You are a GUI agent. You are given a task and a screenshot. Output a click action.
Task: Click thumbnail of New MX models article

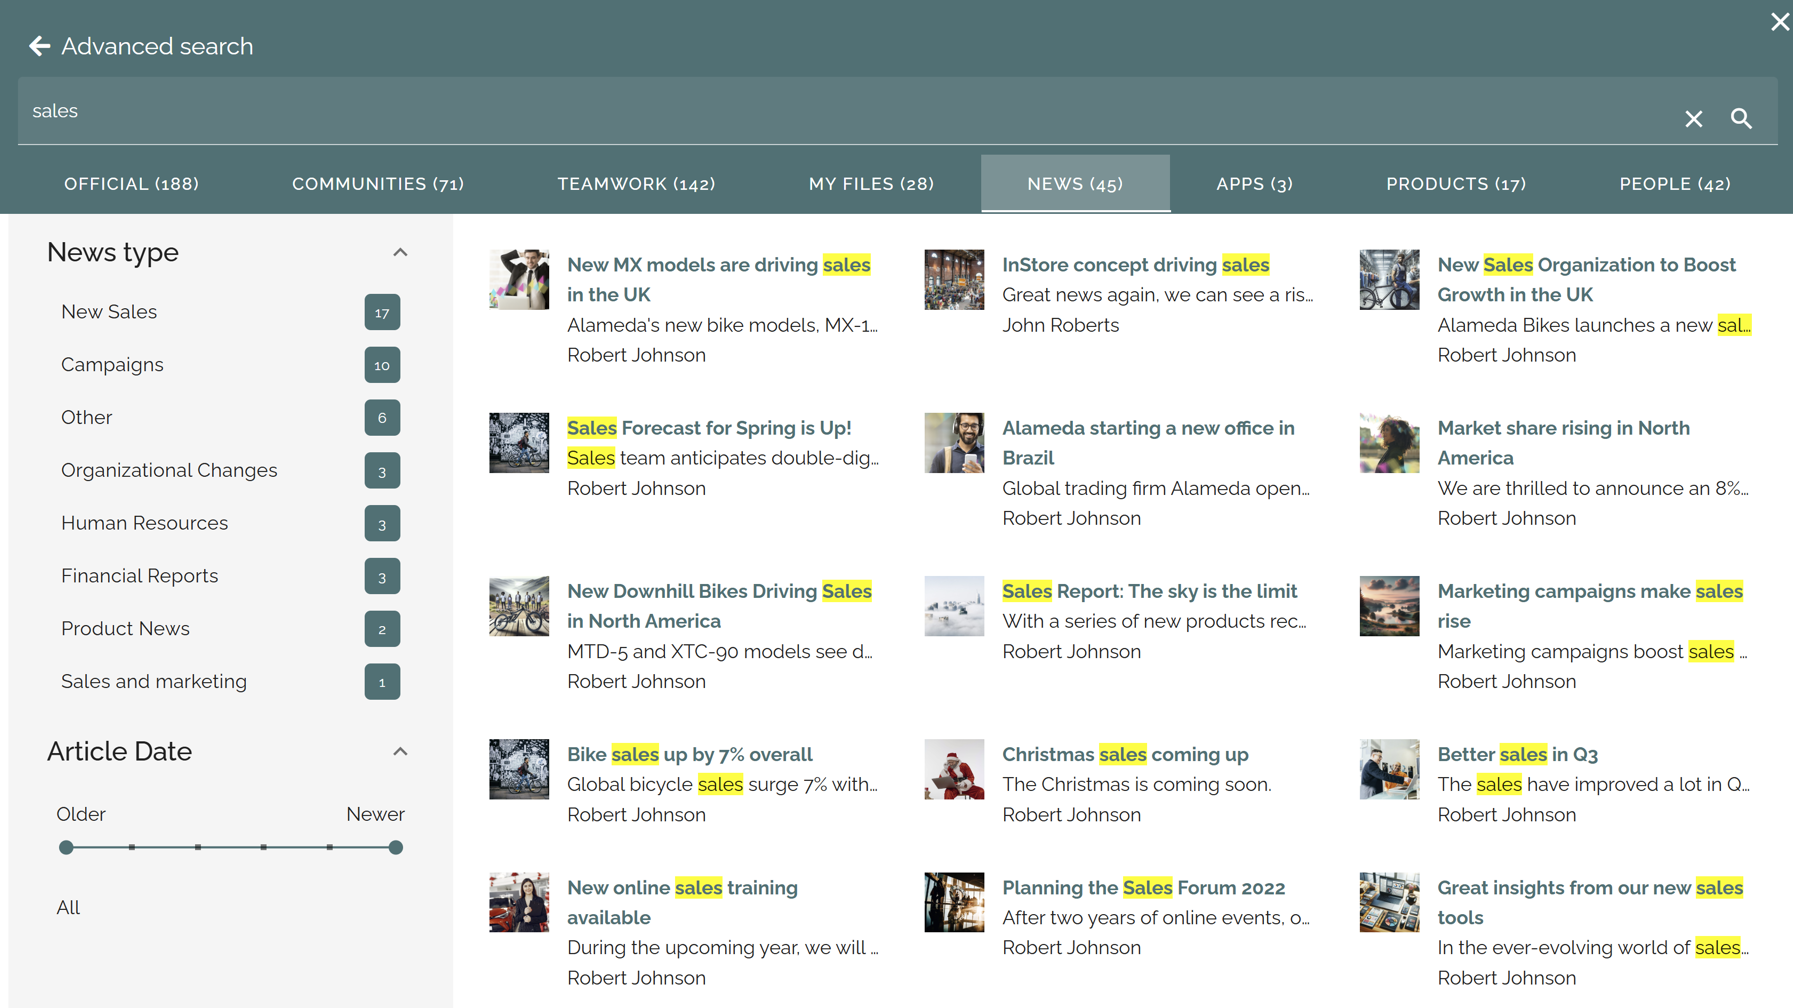(x=519, y=280)
